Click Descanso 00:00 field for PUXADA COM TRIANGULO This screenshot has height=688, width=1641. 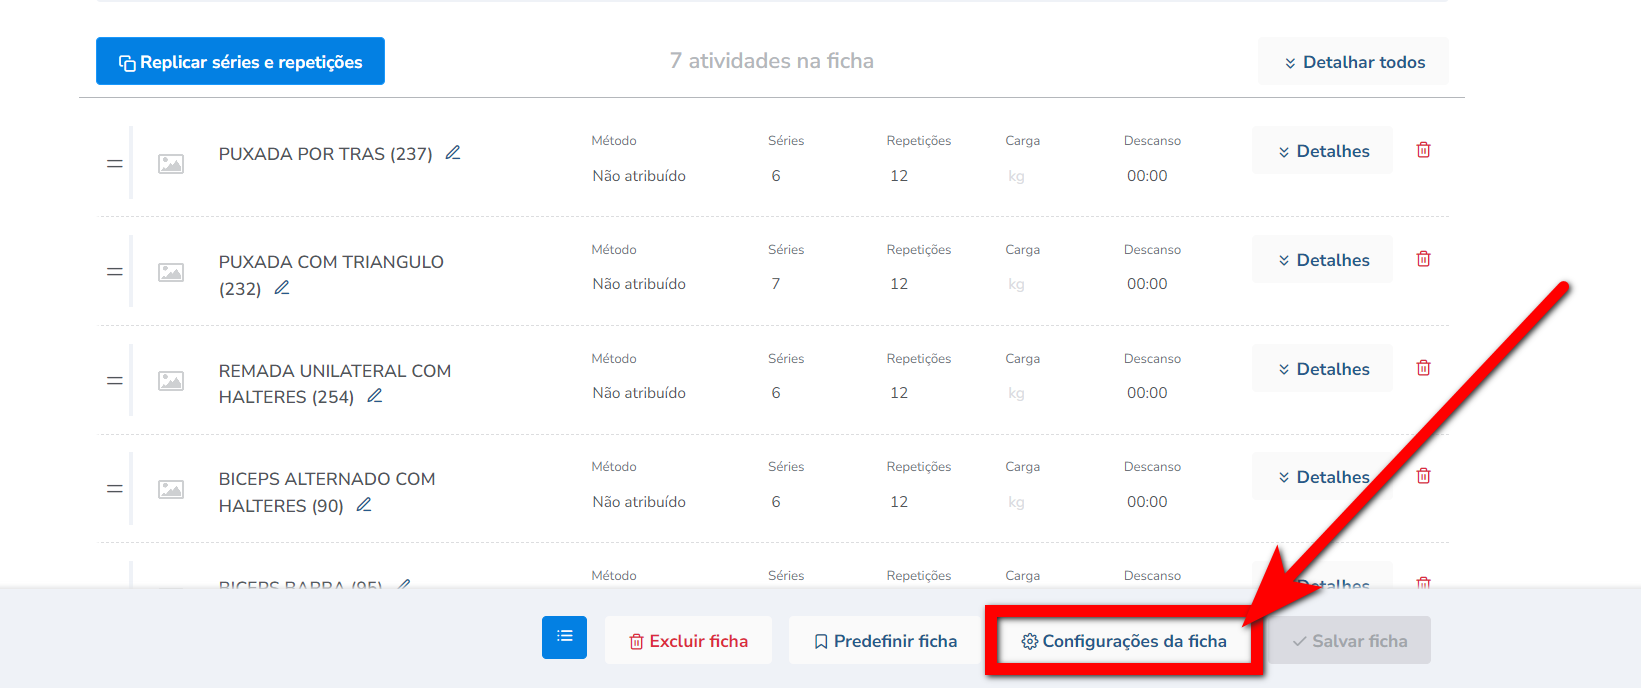[x=1147, y=284]
